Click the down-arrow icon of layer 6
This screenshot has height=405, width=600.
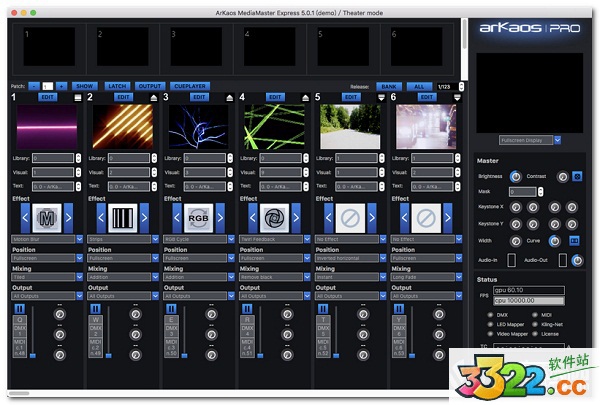point(457,98)
